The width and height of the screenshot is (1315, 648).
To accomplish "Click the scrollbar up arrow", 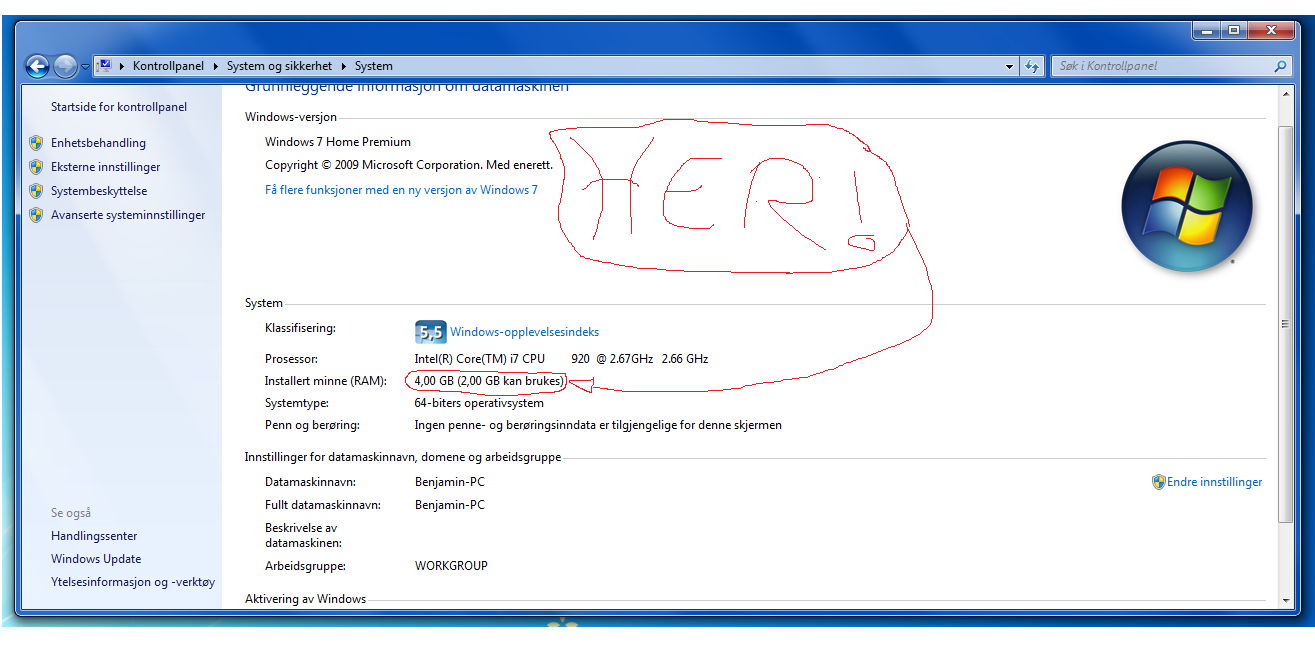I will (1286, 93).
